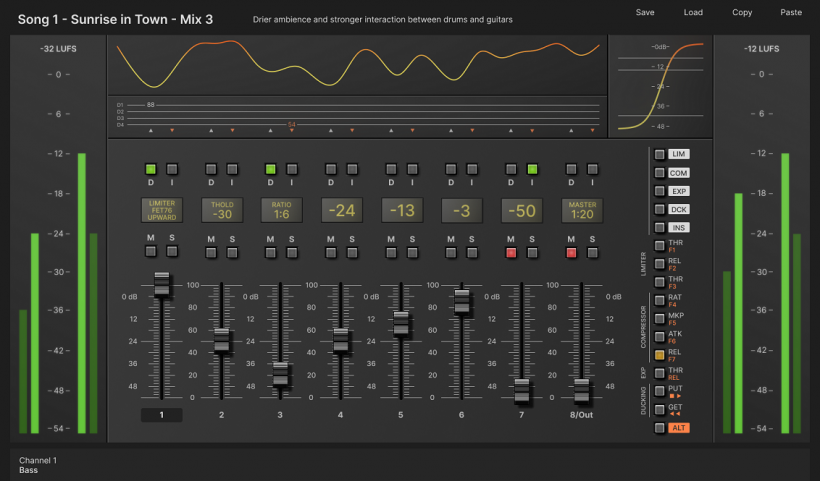This screenshot has width=820, height=481.
Task: Unmute channel 7 with its M button
Action: point(511,254)
